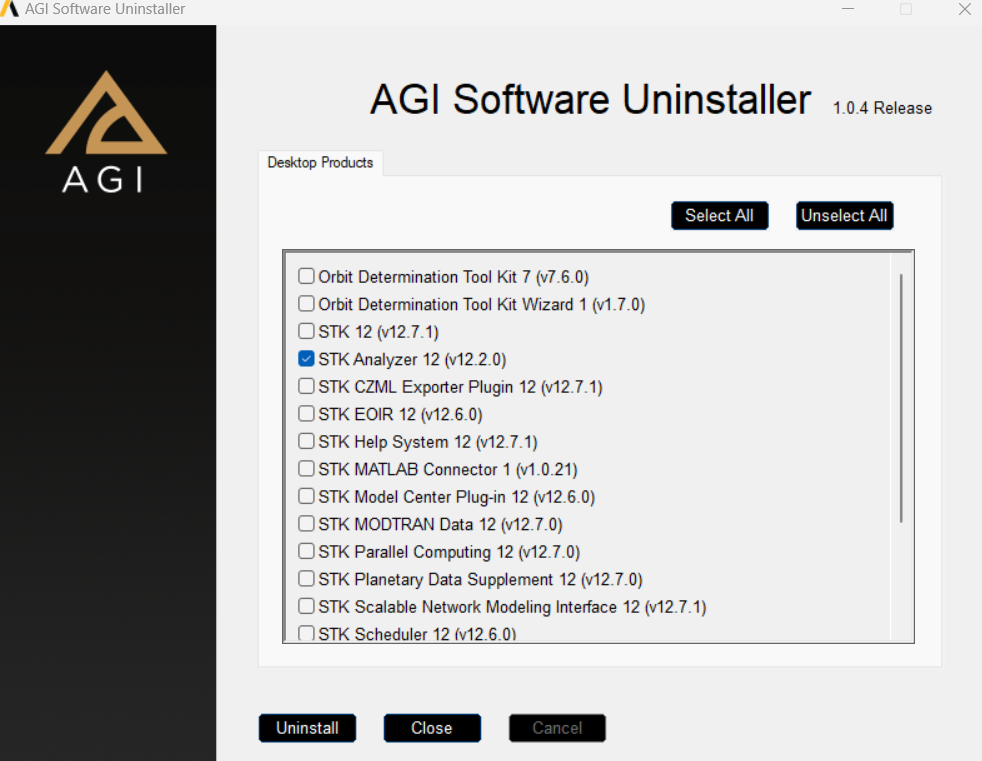Click the AGI logo in sidebar
The image size is (982, 761).
click(x=106, y=131)
